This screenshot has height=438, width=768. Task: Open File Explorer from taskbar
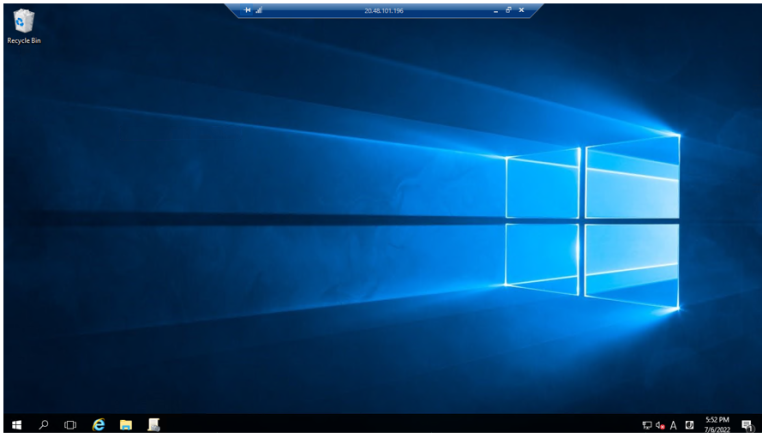pyautogui.click(x=126, y=425)
